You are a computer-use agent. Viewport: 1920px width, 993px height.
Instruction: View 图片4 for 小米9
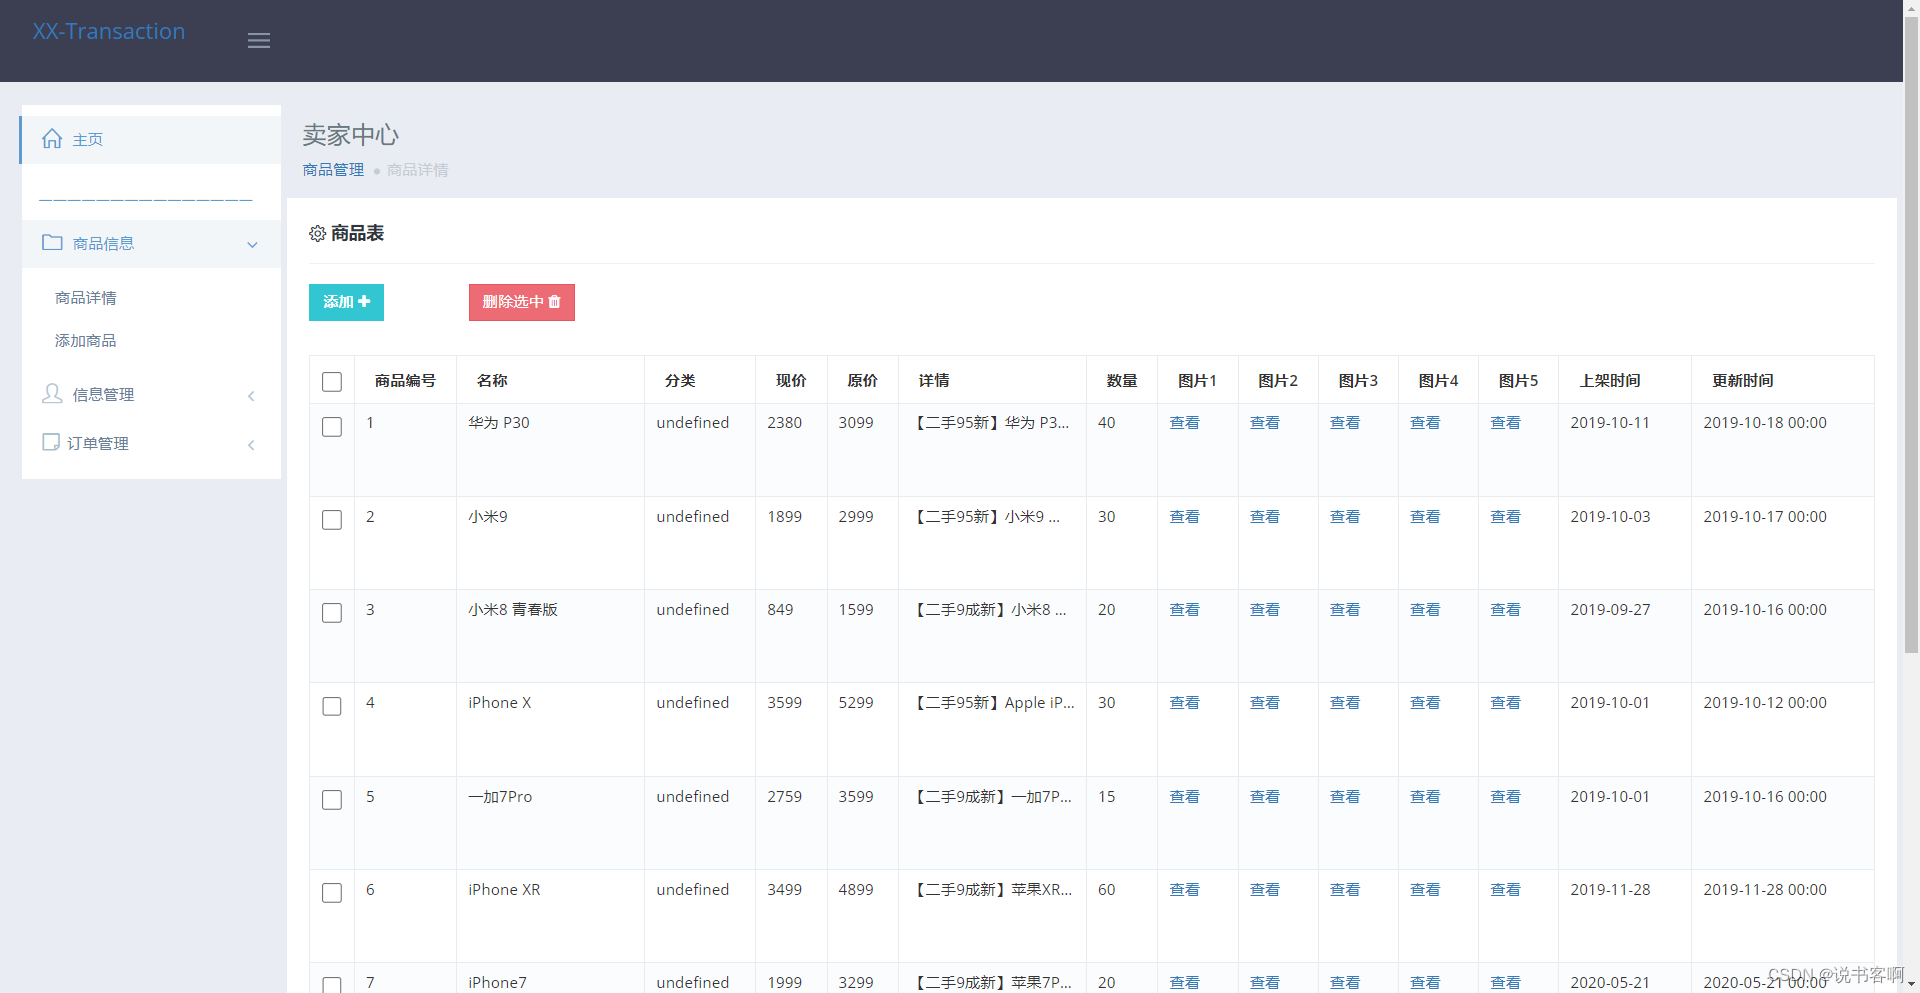coord(1425,517)
